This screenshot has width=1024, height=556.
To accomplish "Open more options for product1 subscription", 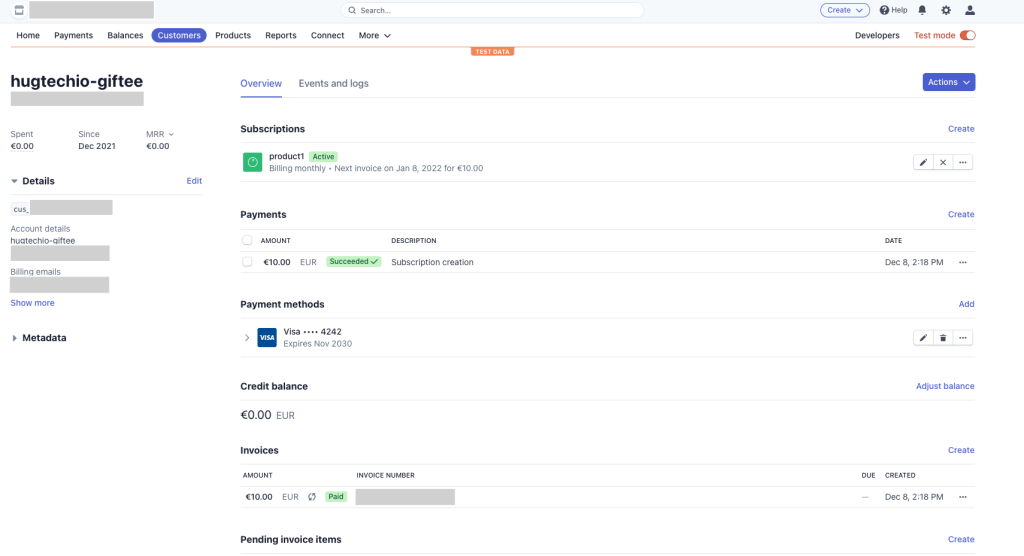I will click(963, 162).
